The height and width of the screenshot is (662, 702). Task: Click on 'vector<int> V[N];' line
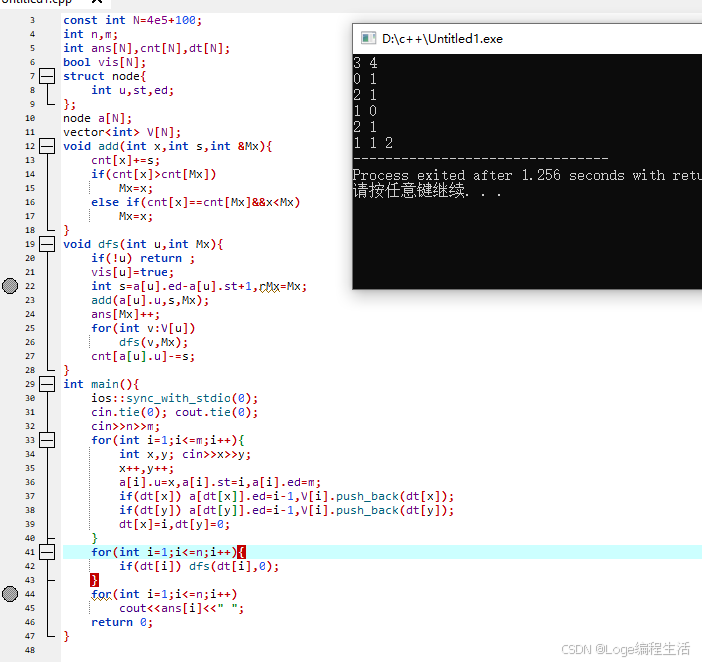pos(122,132)
